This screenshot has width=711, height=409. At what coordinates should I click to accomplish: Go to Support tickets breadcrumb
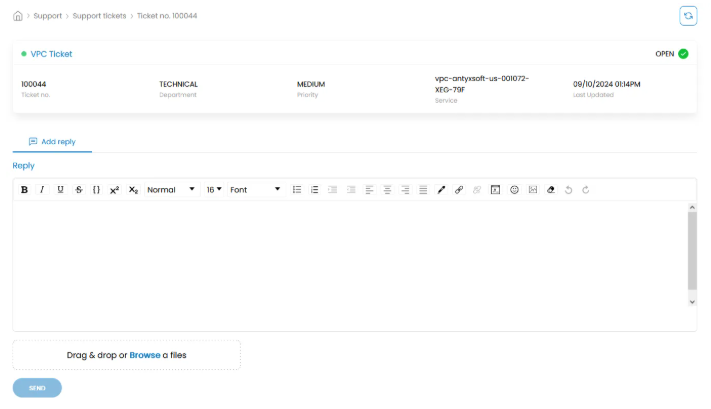98,16
